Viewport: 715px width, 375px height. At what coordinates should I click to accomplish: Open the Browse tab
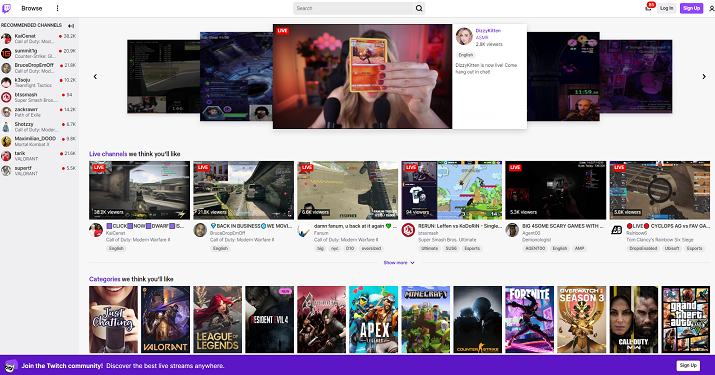click(31, 8)
